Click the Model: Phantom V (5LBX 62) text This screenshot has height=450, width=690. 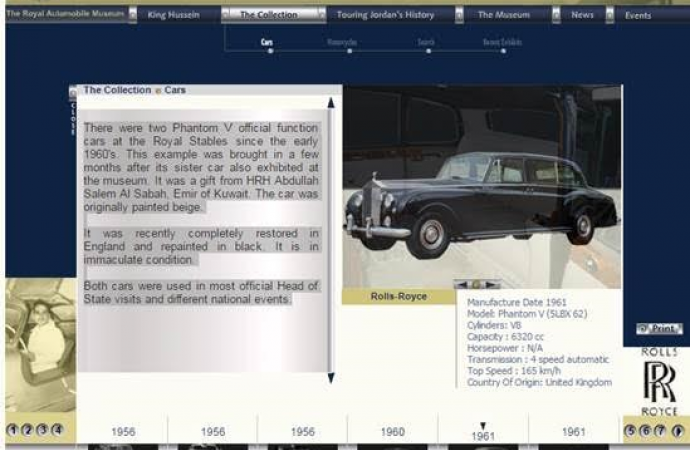pos(527,314)
